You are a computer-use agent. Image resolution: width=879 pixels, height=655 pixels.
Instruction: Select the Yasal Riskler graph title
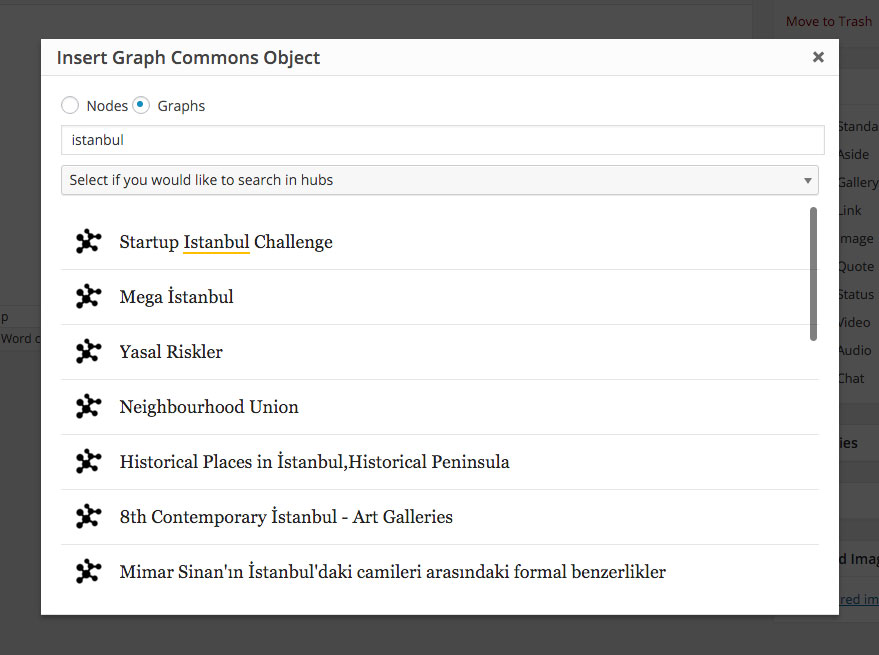(171, 352)
